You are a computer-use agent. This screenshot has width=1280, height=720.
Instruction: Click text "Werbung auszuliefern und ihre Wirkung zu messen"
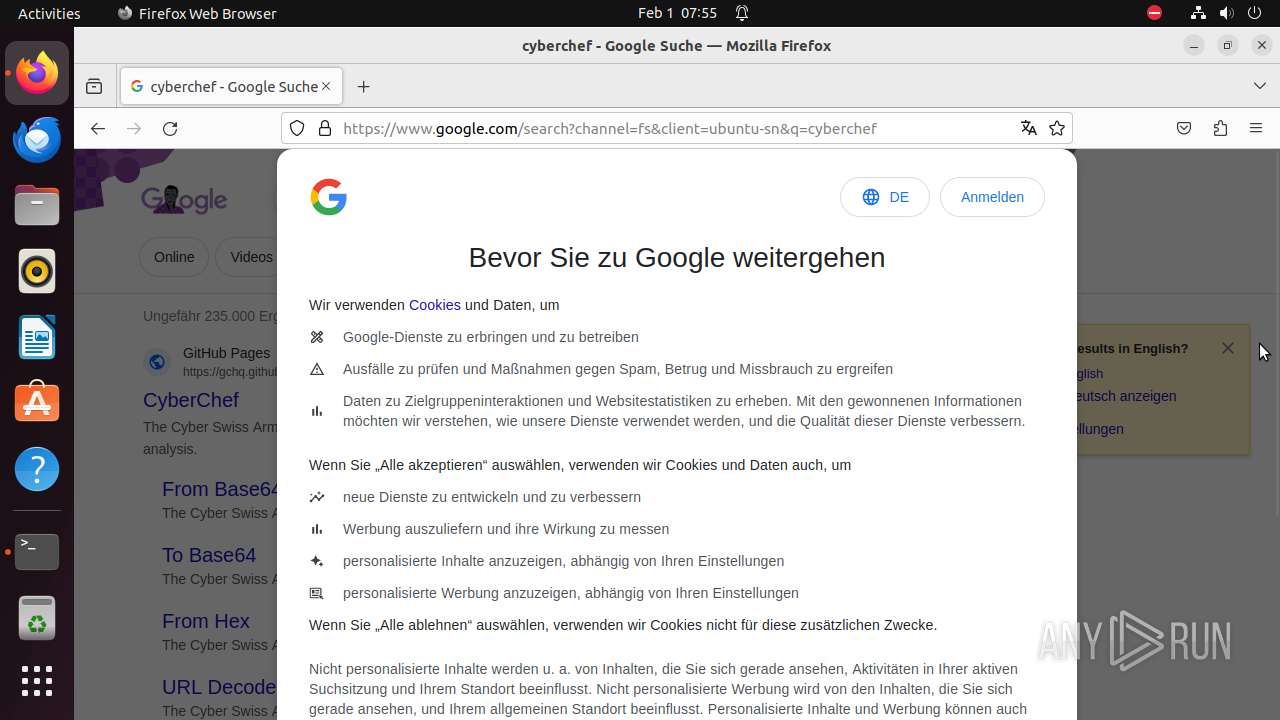[506, 529]
